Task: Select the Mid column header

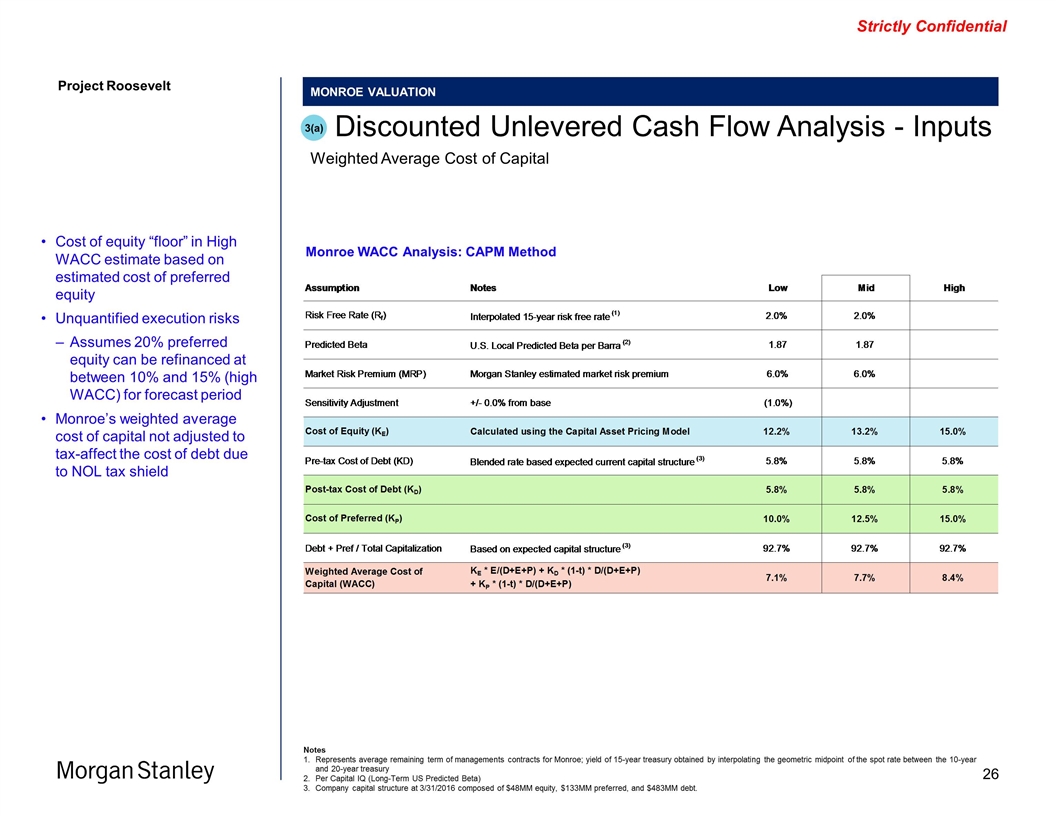Action: pyautogui.click(x=865, y=287)
